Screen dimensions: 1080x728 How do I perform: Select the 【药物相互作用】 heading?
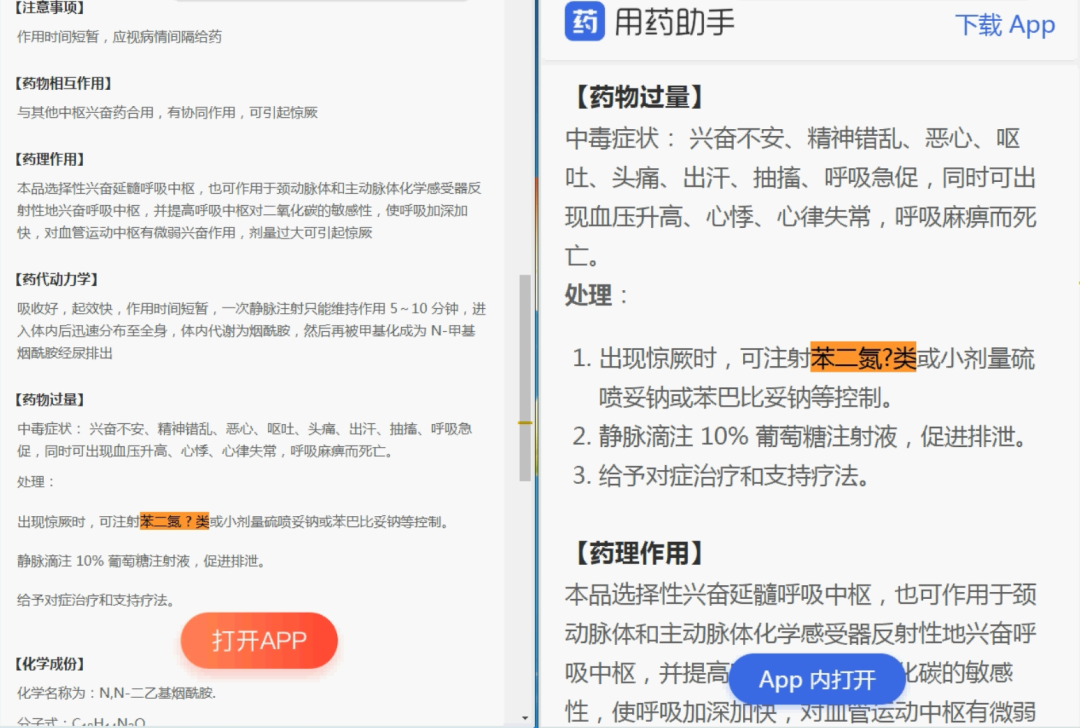pos(64,83)
